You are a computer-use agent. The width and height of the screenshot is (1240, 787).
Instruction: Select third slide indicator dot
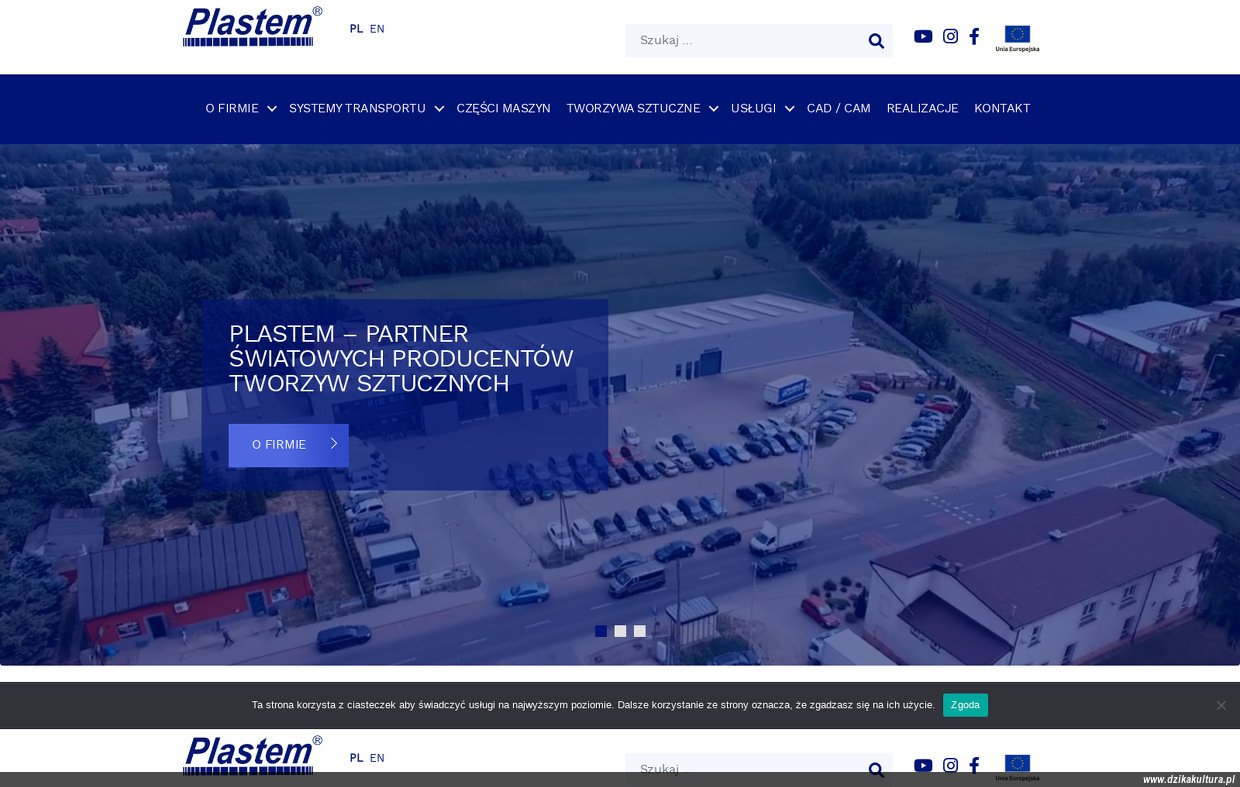tap(640, 631)
